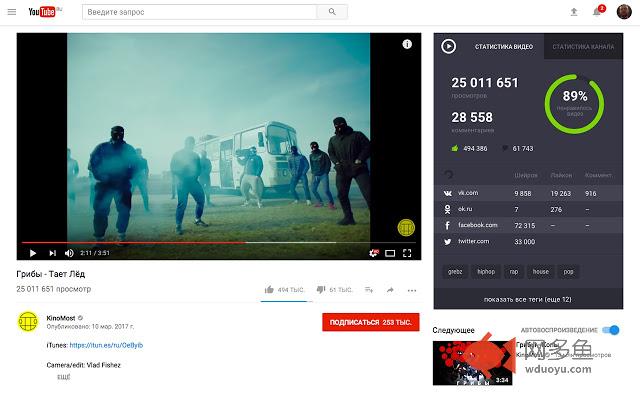Show video info card icon
Screen dimensions: 640x400
pos(407,44)
